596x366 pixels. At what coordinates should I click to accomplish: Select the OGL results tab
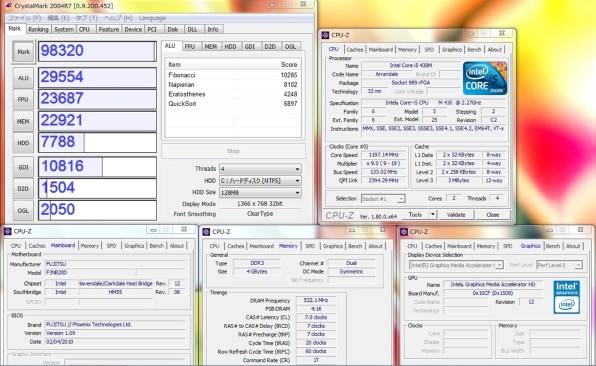290,46
